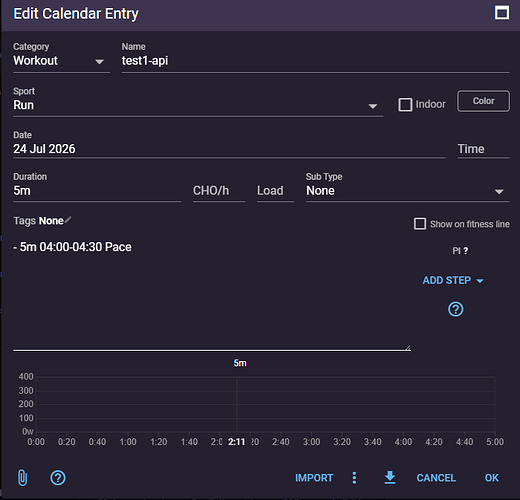The width and height of the screenshot is (520, 500).
Task: Focus the Time input field
Action: pos(483,149)
